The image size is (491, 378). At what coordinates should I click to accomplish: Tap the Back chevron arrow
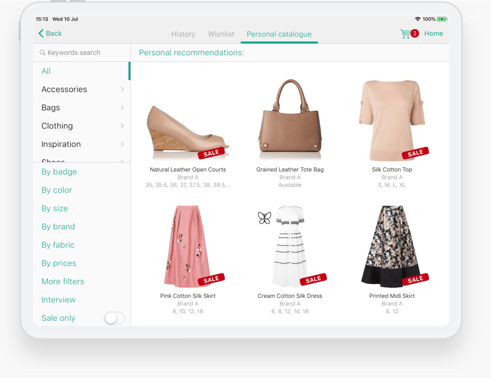pyautogui.click(x=41, y=33)
